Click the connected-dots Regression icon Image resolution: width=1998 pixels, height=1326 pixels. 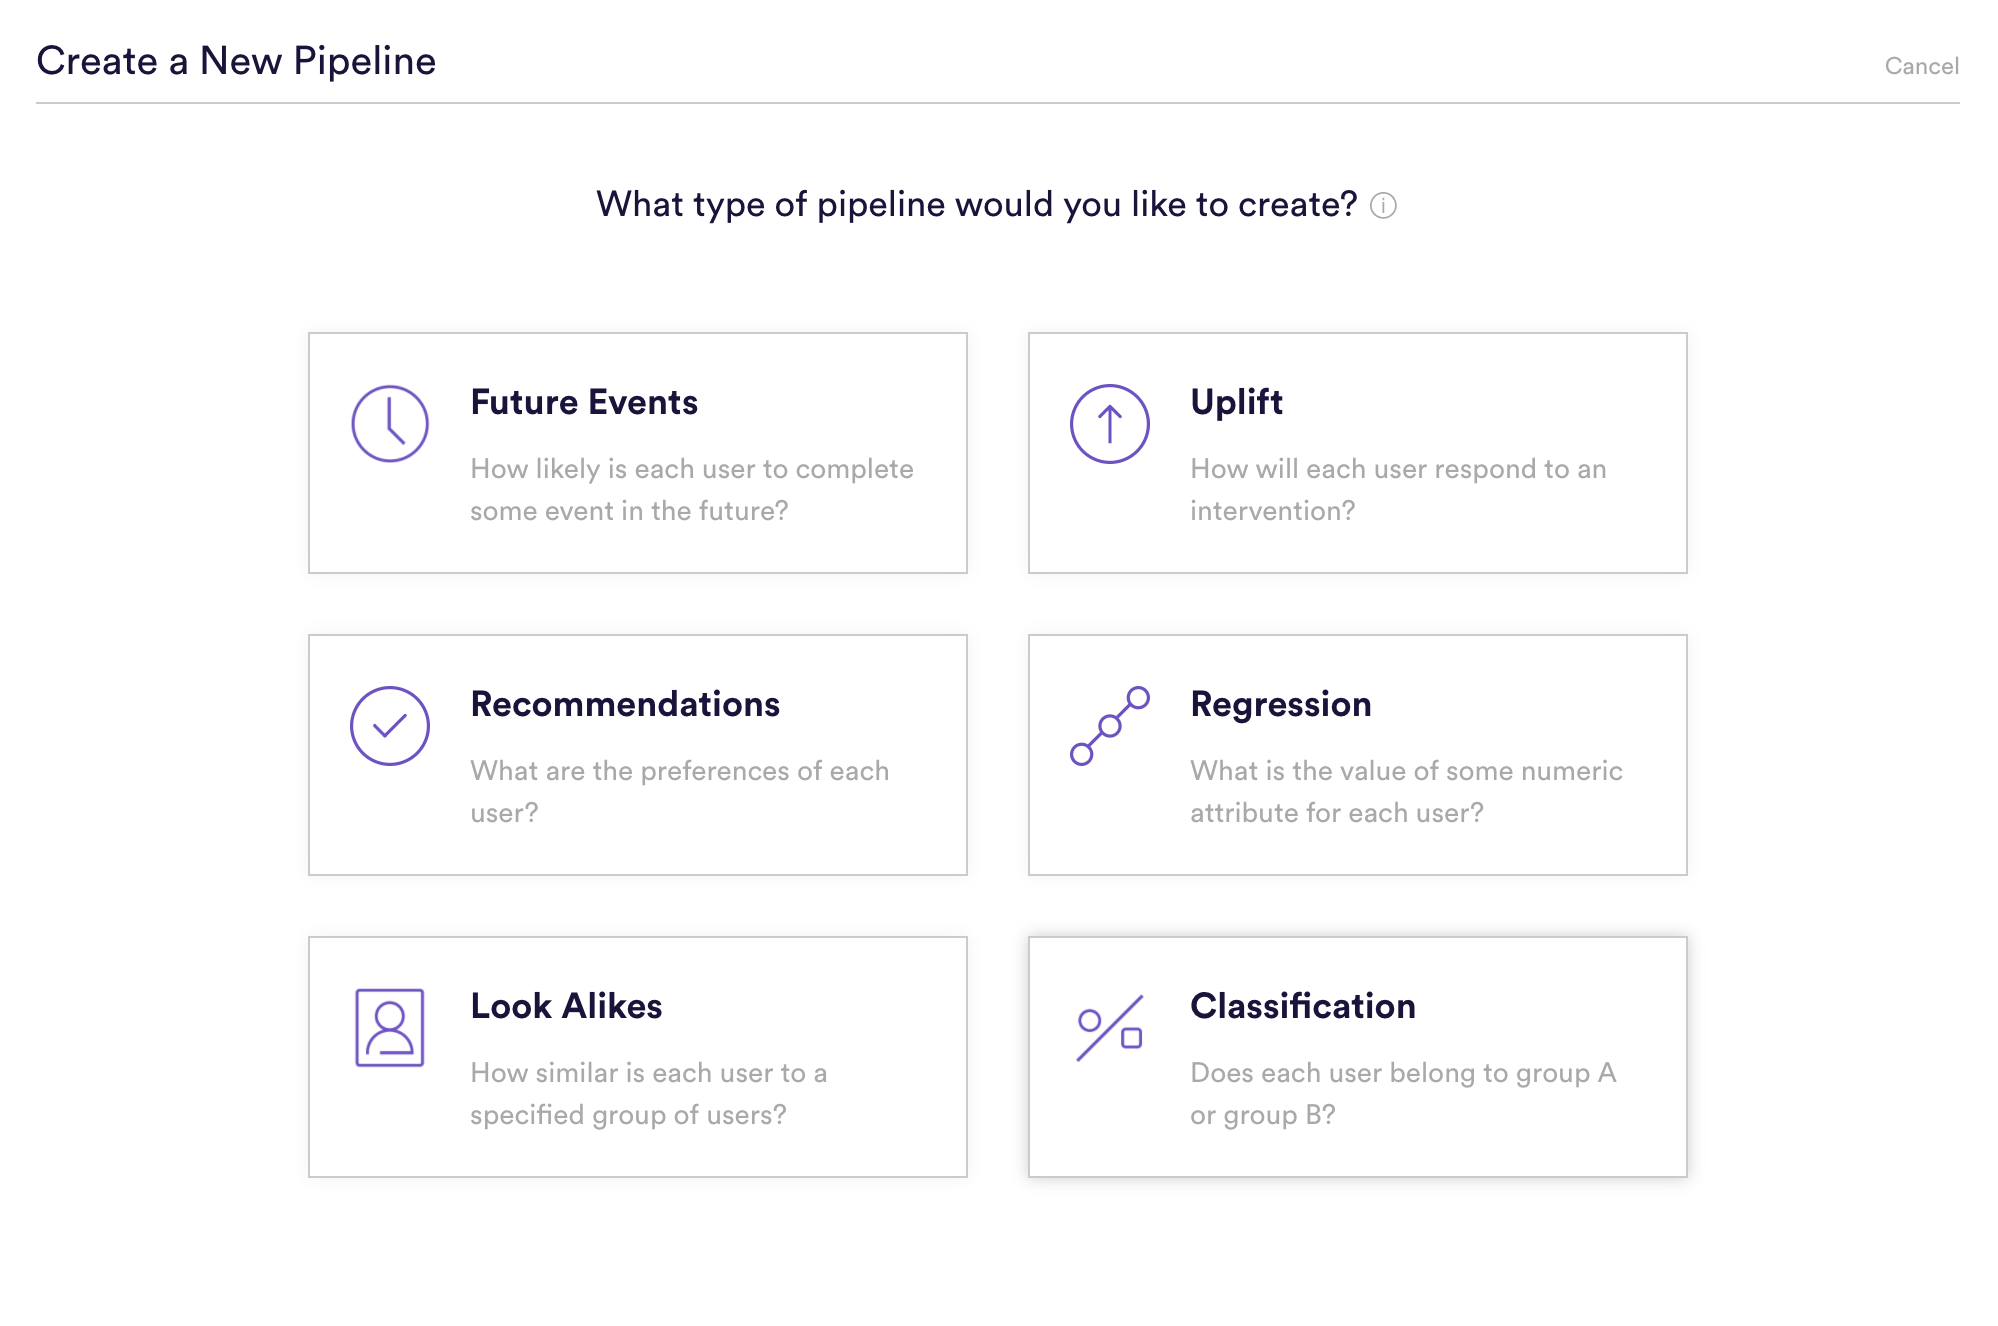[1109, 726]
